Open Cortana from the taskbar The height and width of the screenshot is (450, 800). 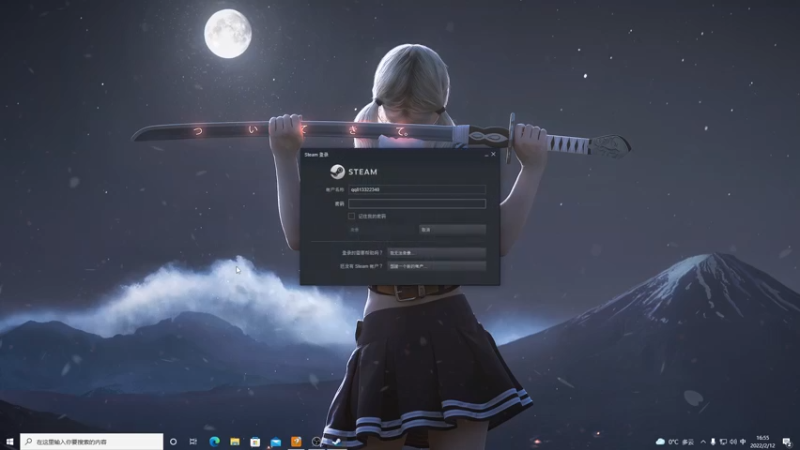coord(173,441)
